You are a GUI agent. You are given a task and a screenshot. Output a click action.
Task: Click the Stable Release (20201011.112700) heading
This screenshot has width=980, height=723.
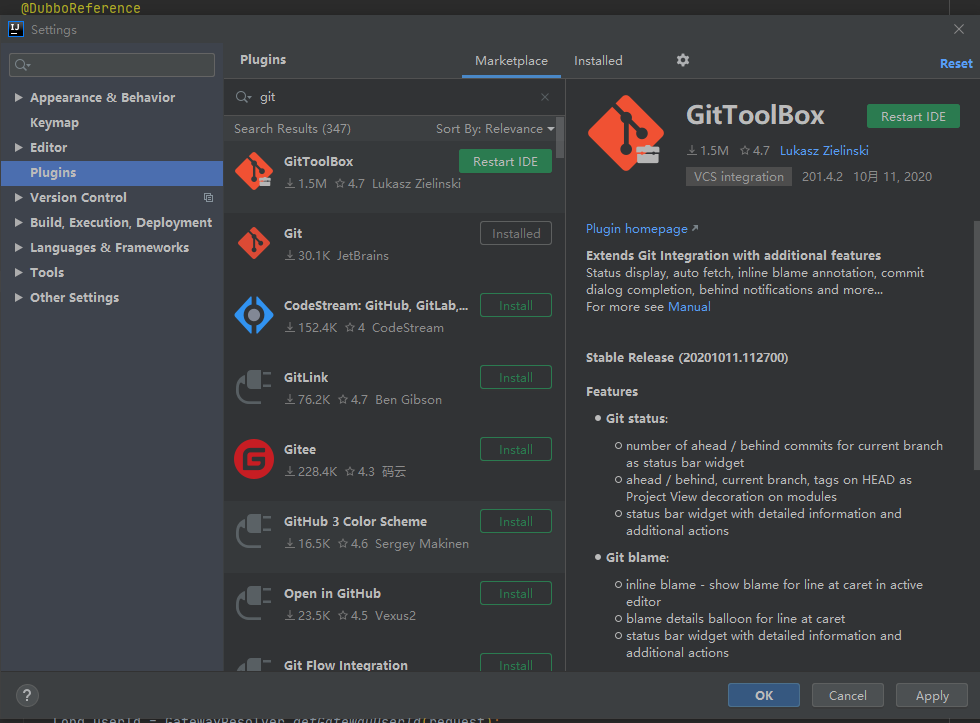tap(687, 357)
